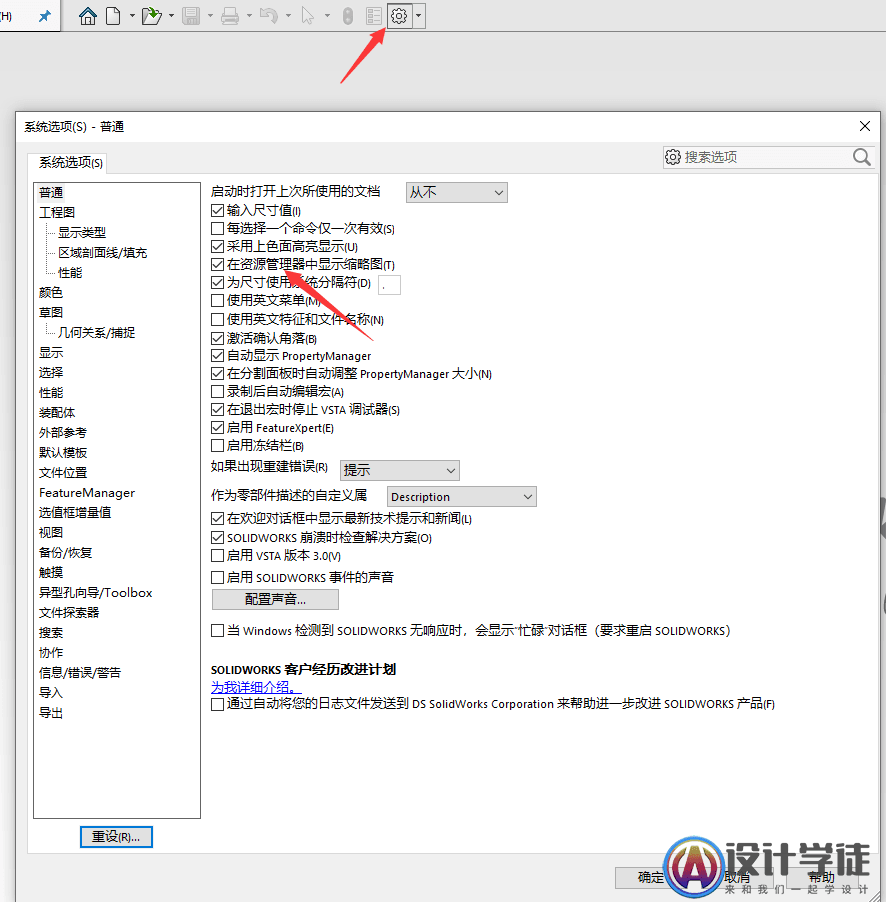The height and width of the screenshot is (902, 886).
Task: Toggle 激活确认角落 checkbox
Action: tap(217, 338)
